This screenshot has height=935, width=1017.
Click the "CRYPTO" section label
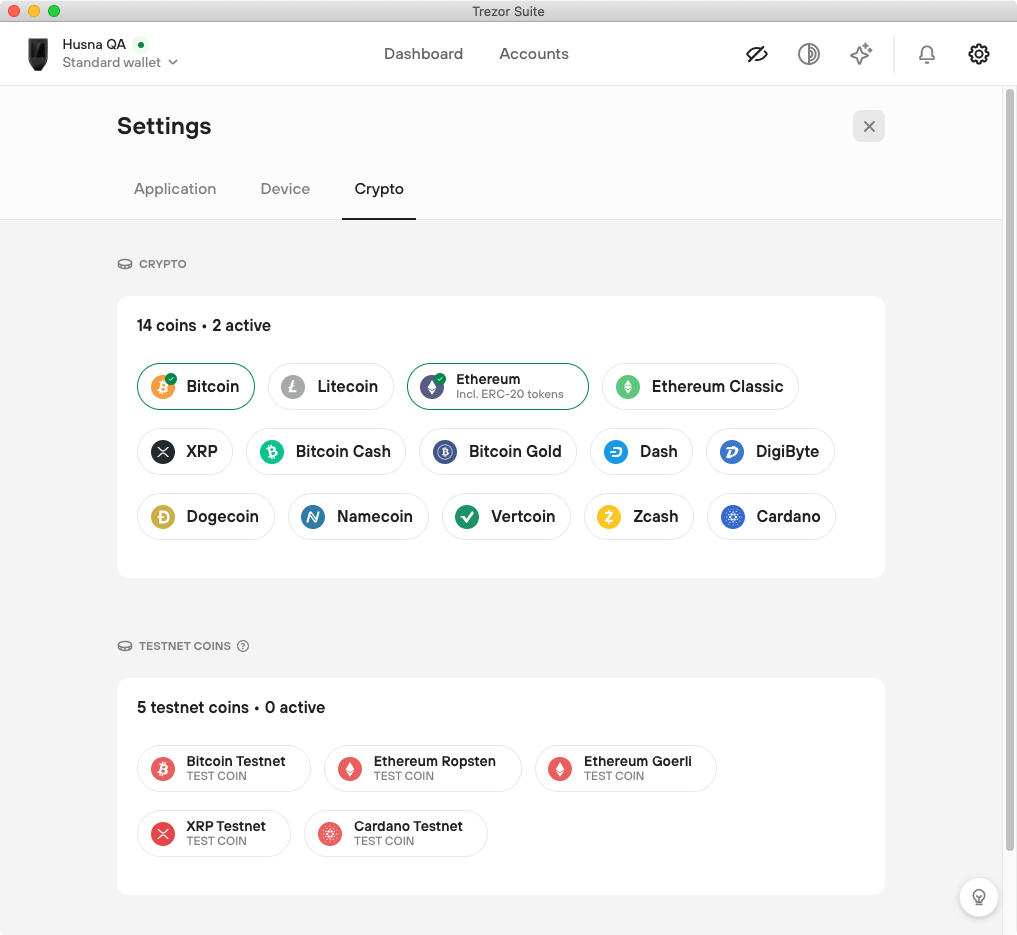[163, 264]
